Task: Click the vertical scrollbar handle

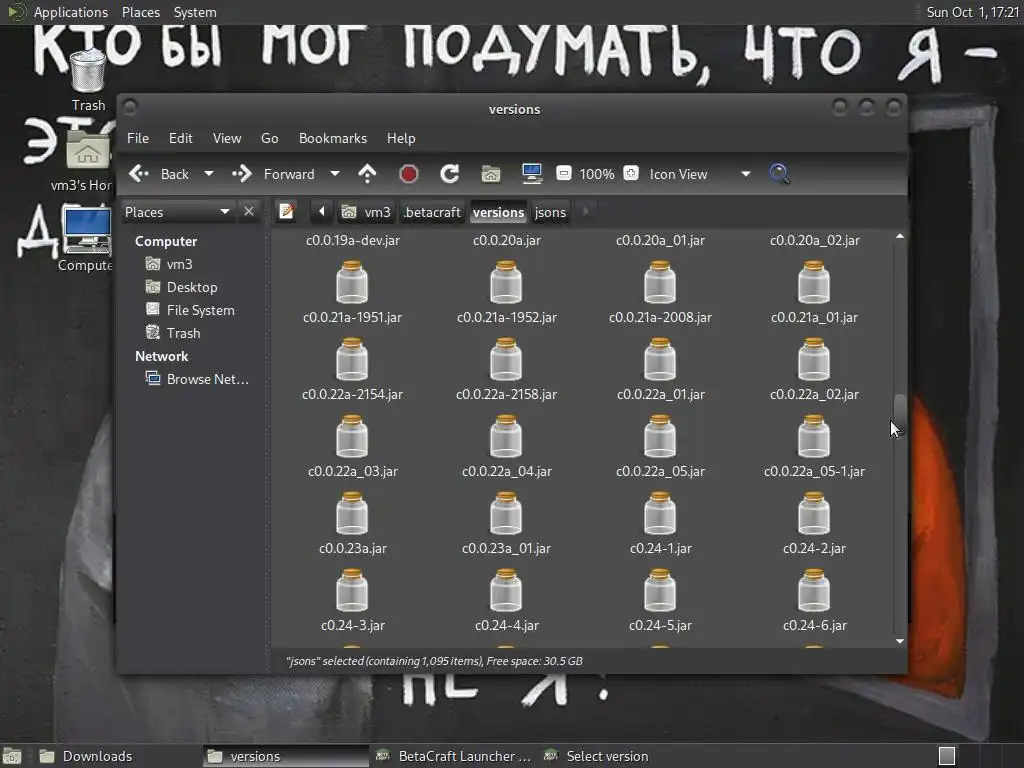Action: [900, 413]
